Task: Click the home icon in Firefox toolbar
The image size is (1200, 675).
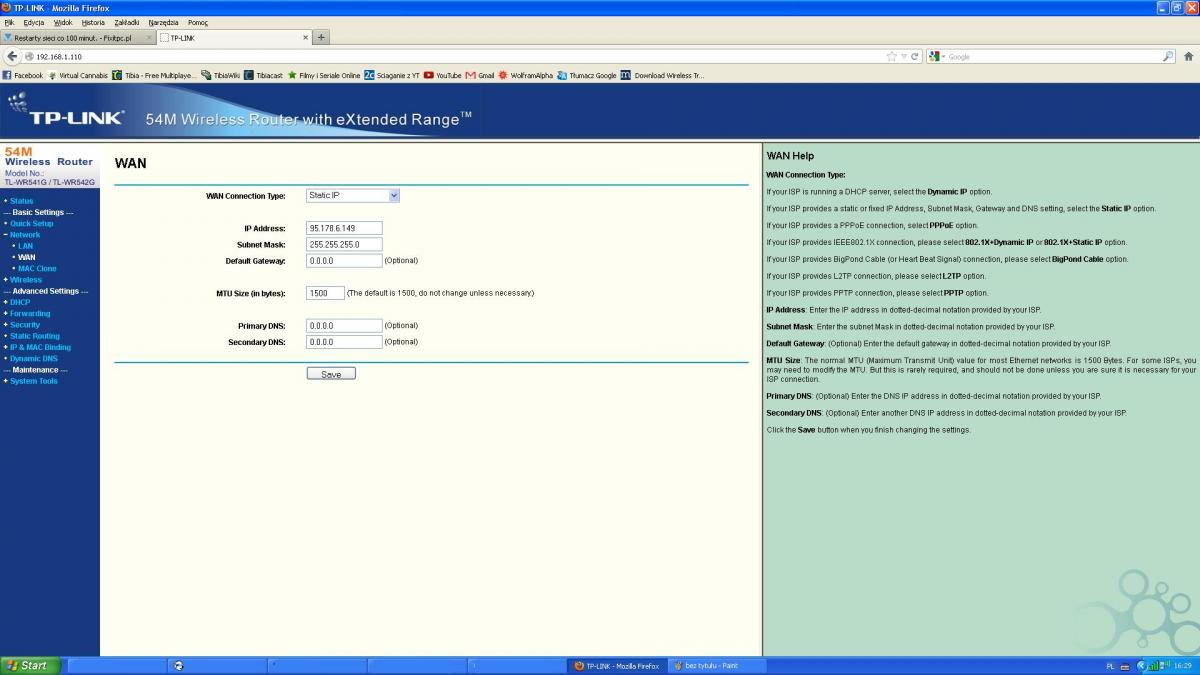Action: tap(1188, 56)
